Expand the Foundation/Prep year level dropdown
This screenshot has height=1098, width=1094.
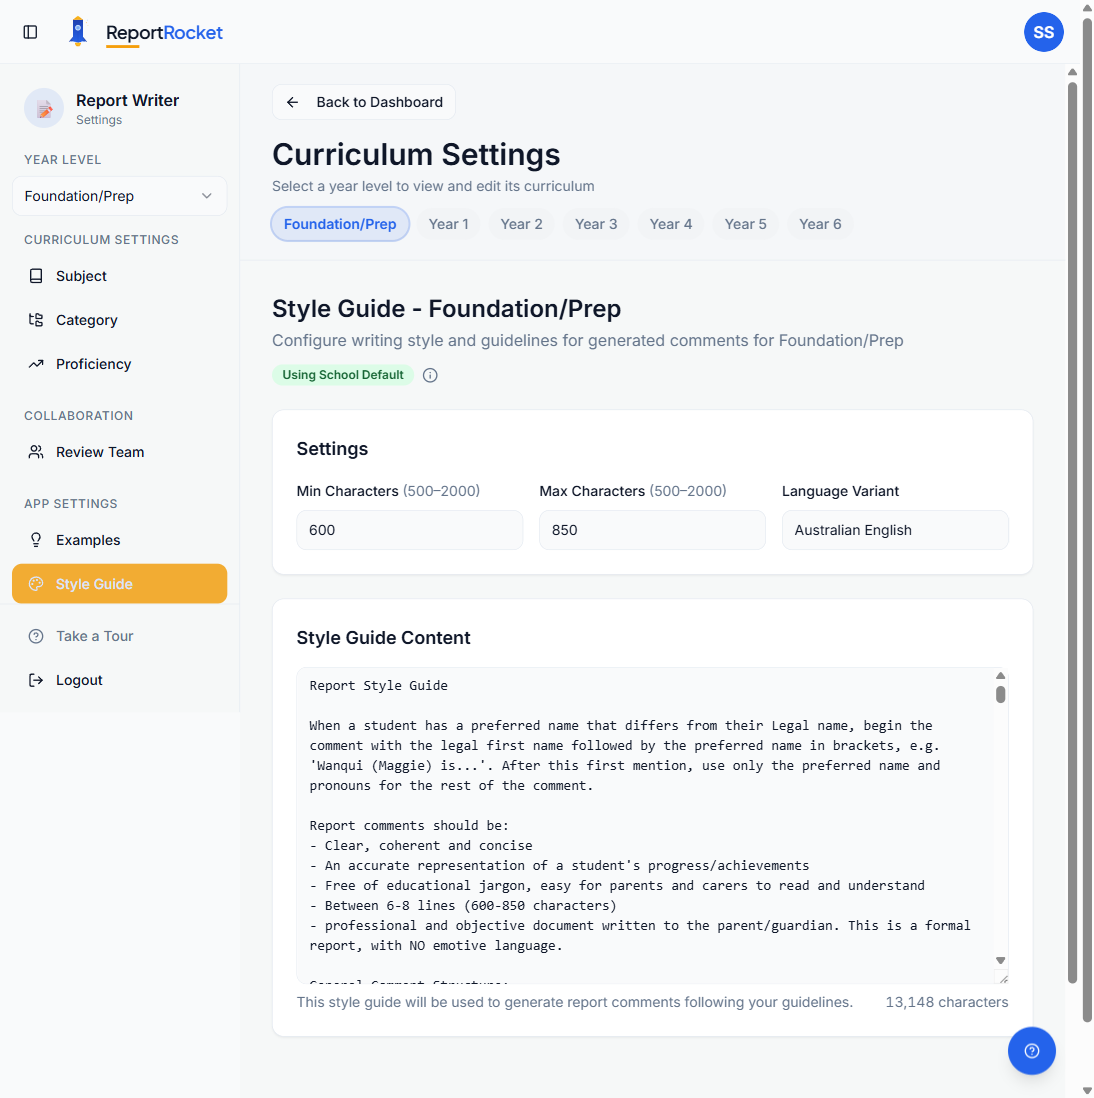119,196
